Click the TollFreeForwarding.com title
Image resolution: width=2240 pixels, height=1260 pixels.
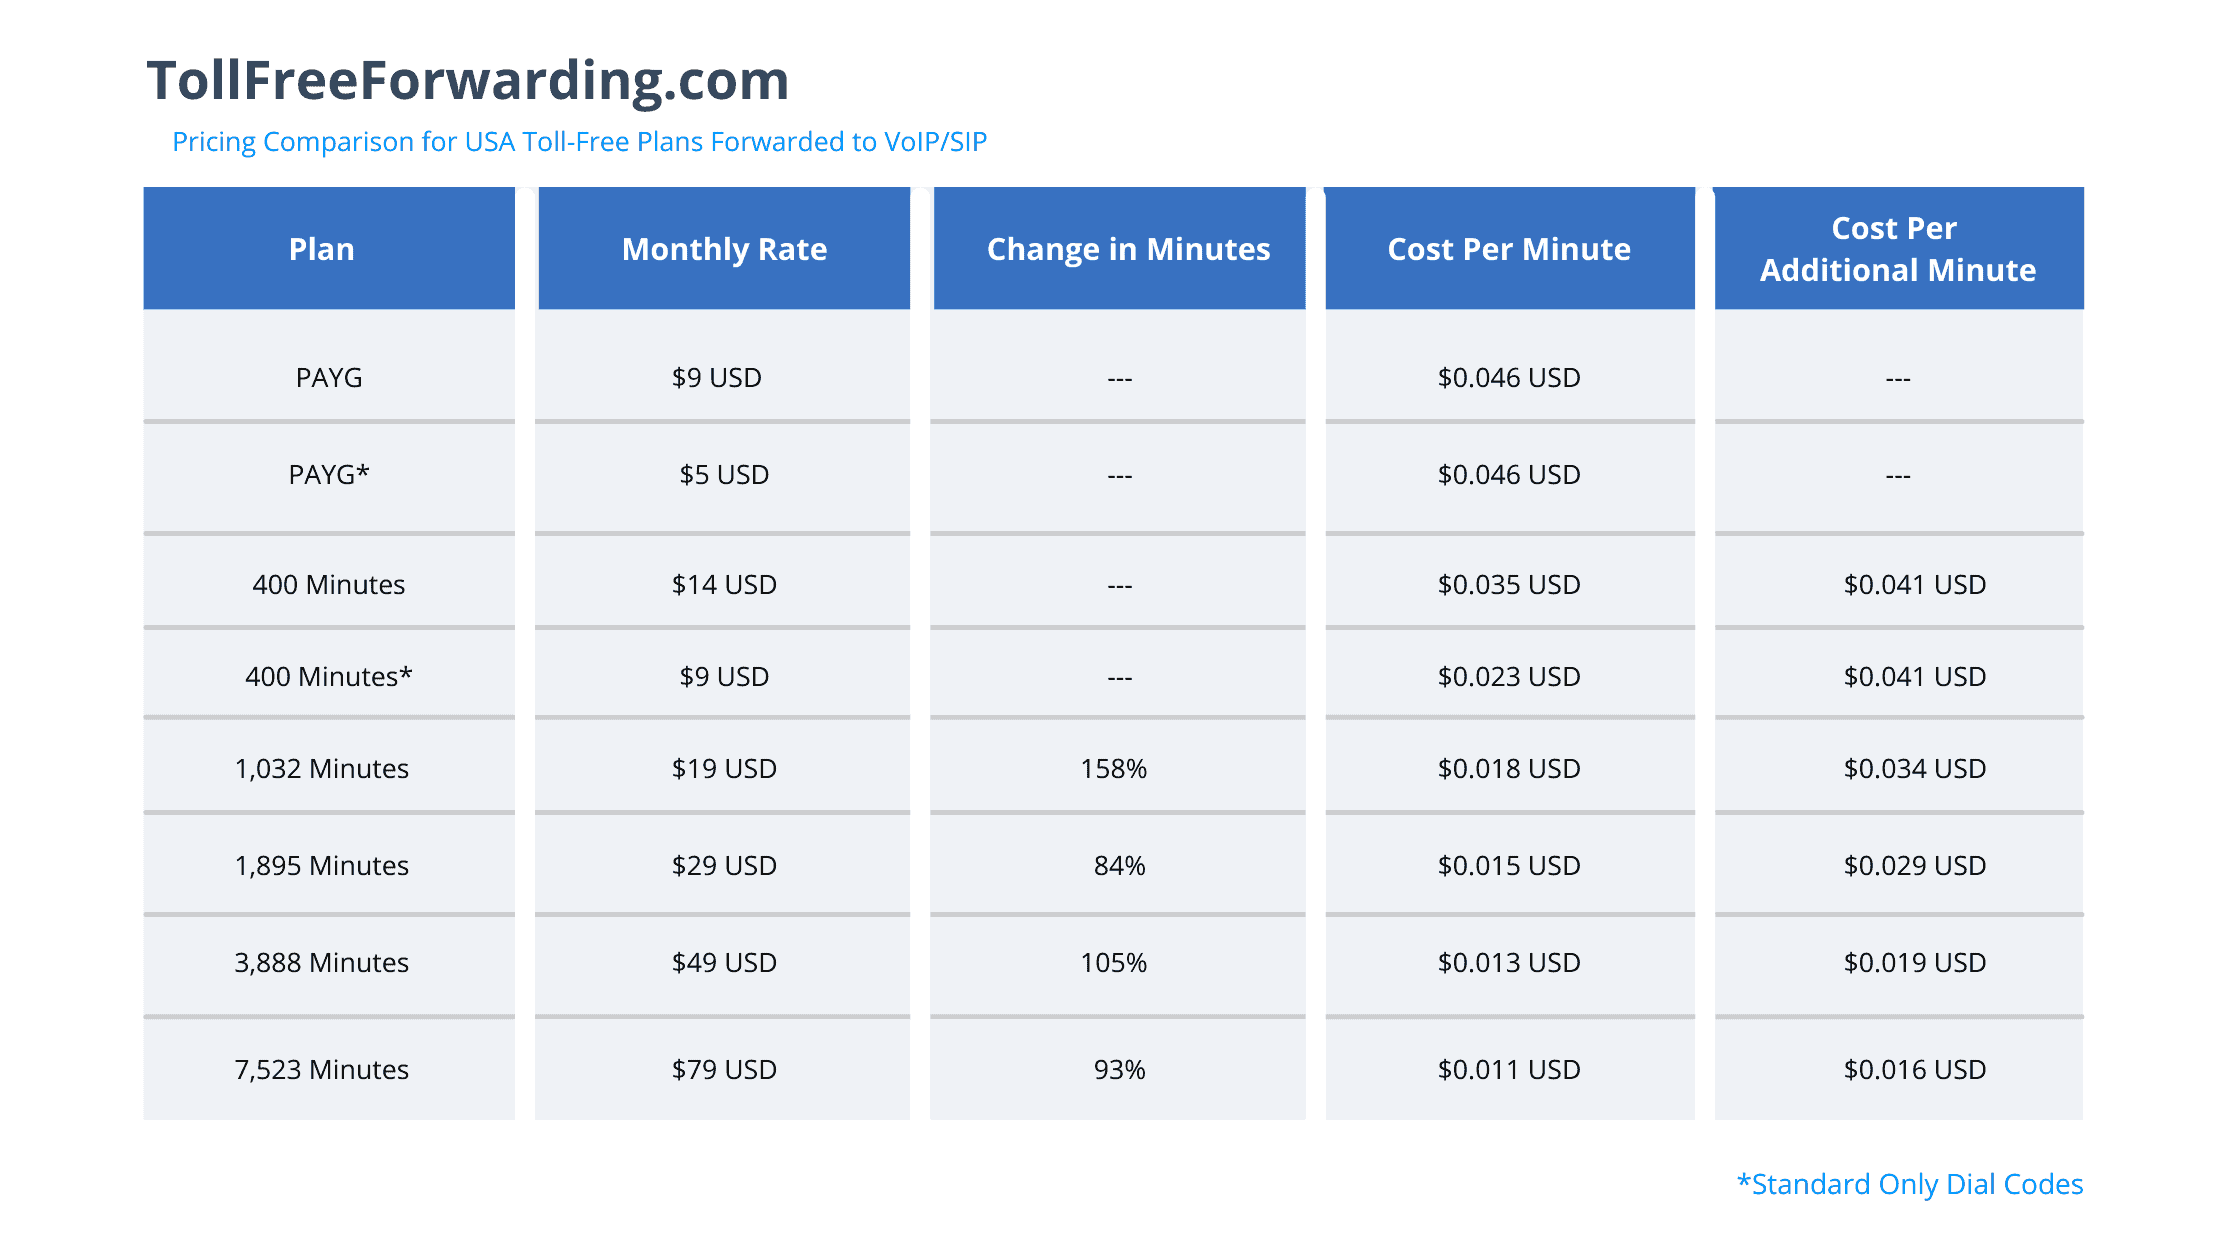point(467,80)
